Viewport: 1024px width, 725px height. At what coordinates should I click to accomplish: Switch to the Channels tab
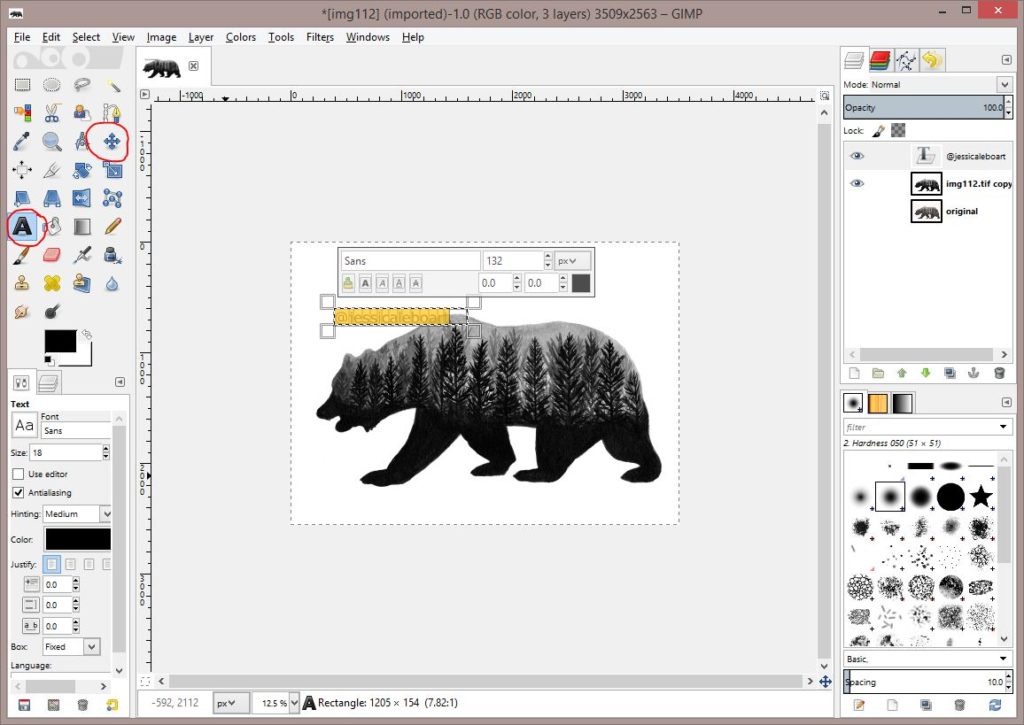click(x=880, y=60)
